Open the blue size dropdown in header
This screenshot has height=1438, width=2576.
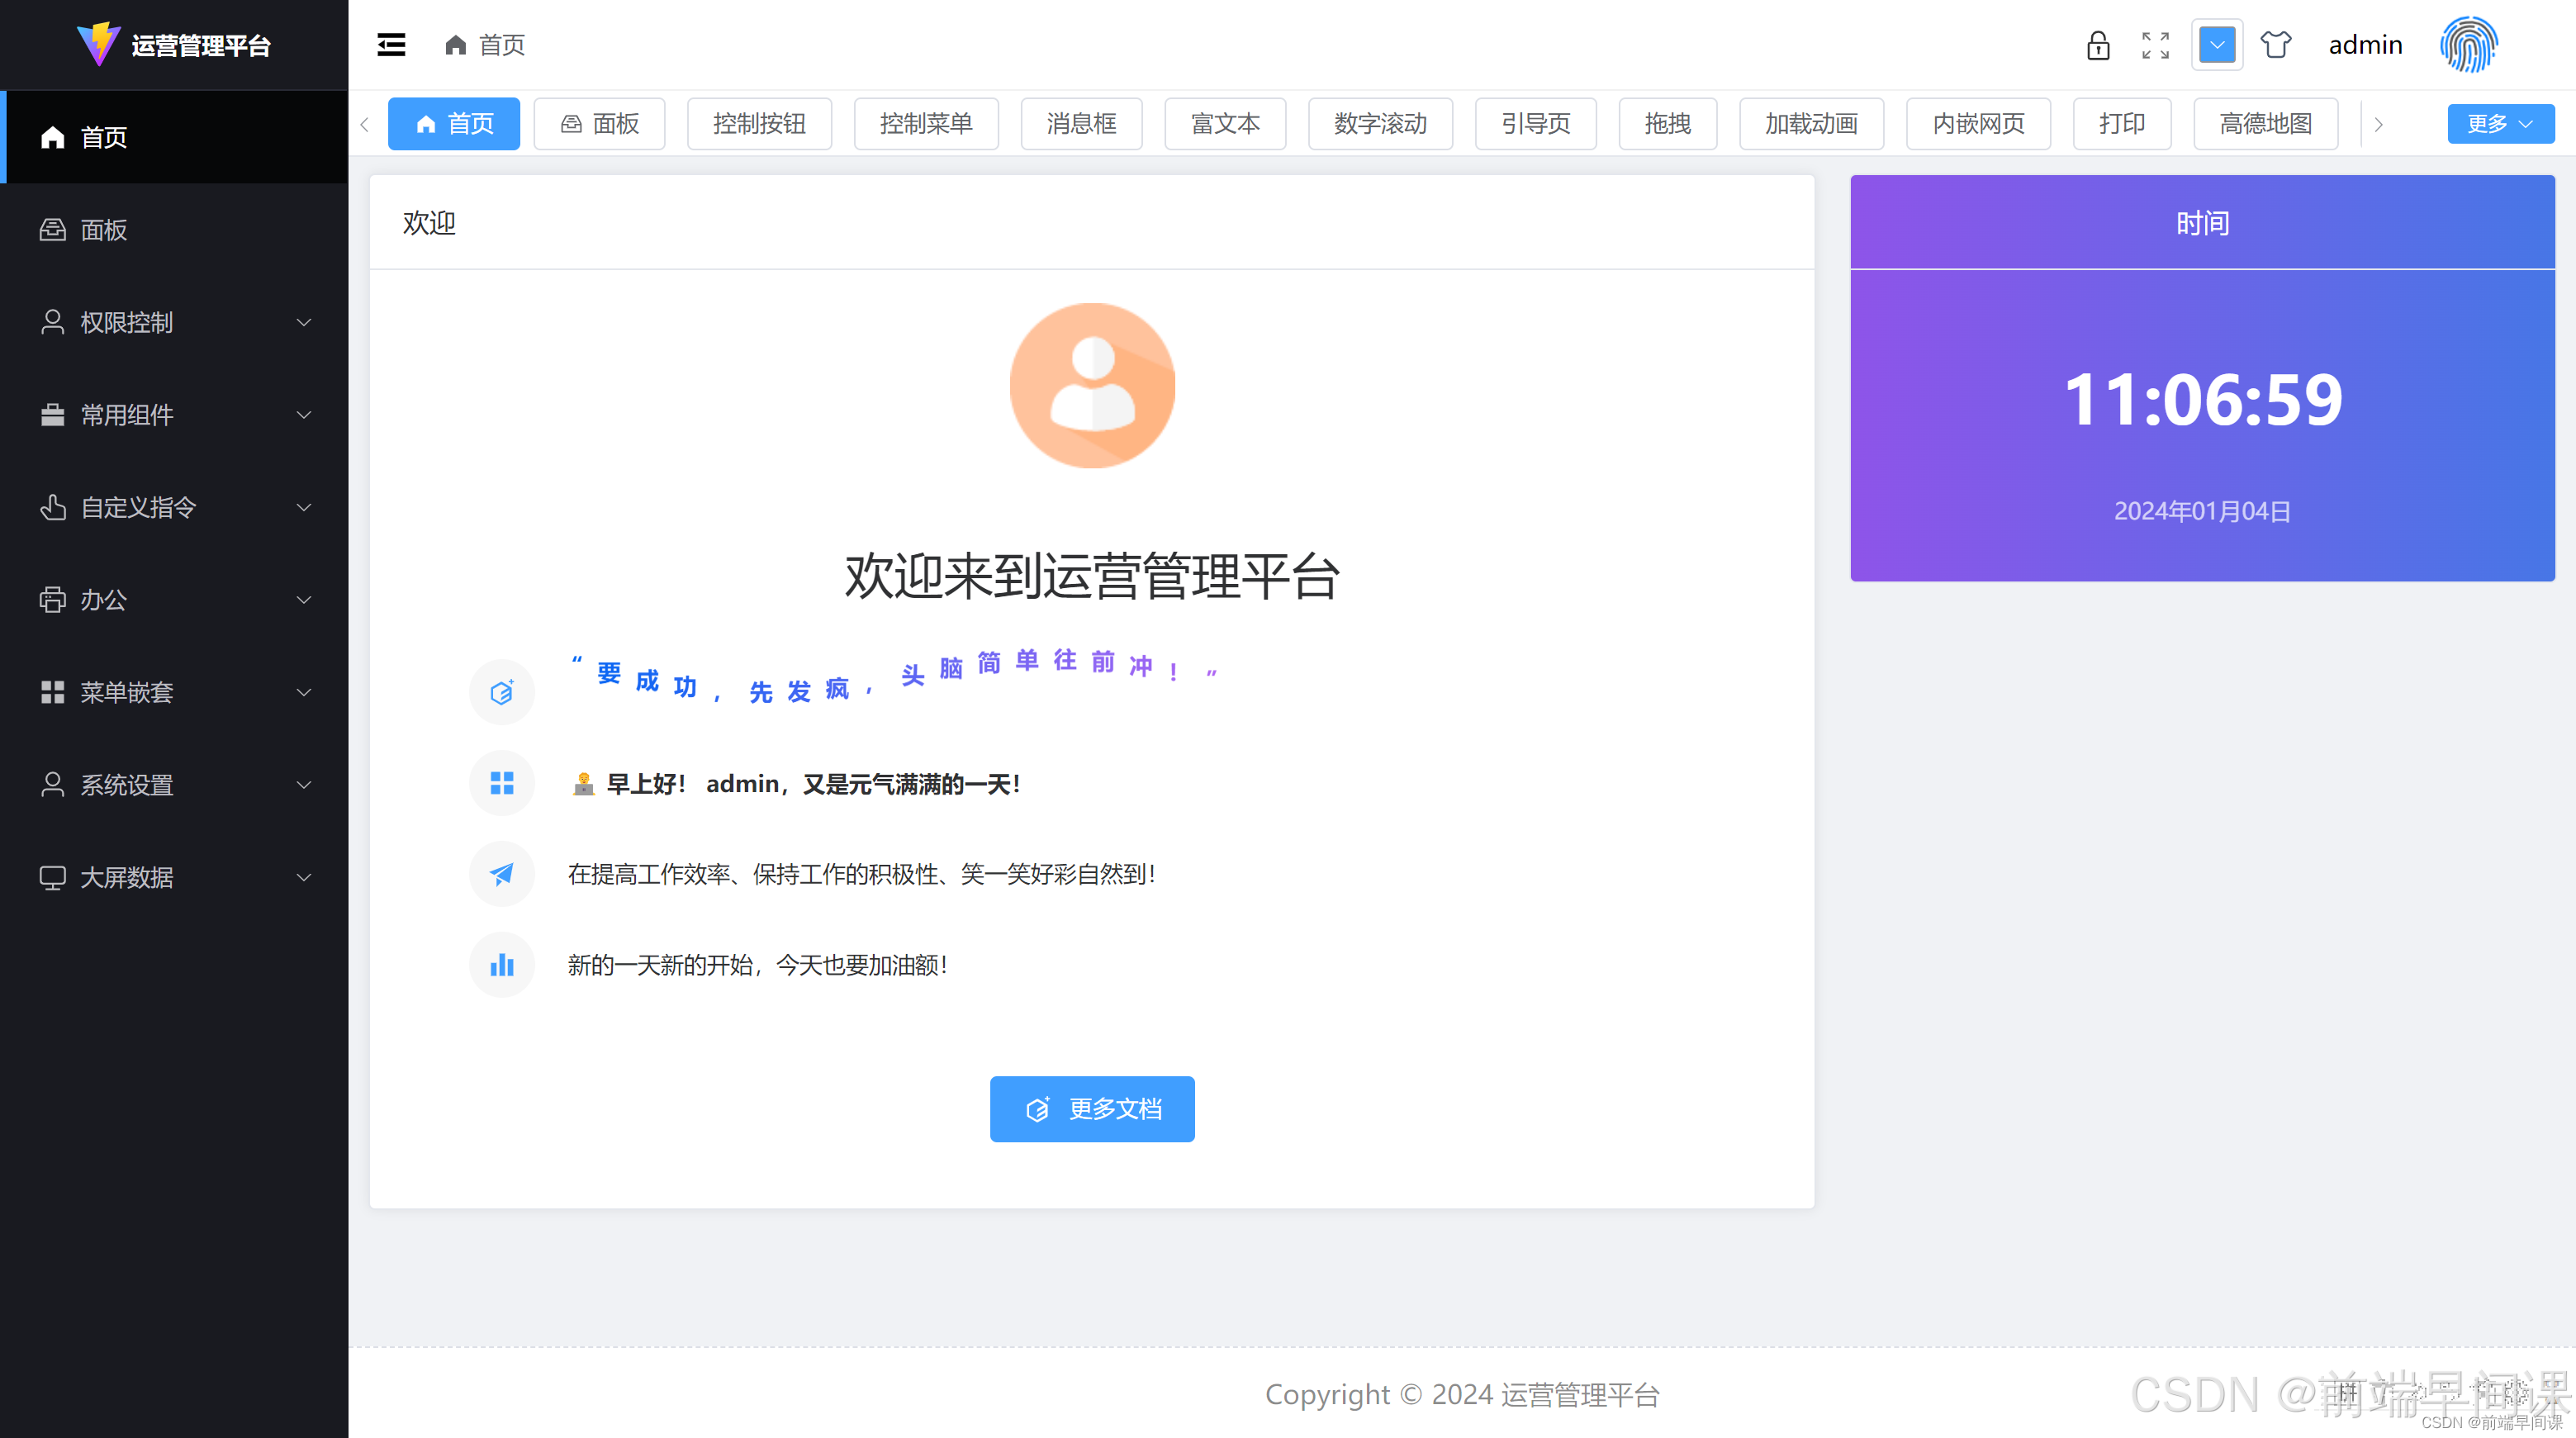click(2216, 45)
